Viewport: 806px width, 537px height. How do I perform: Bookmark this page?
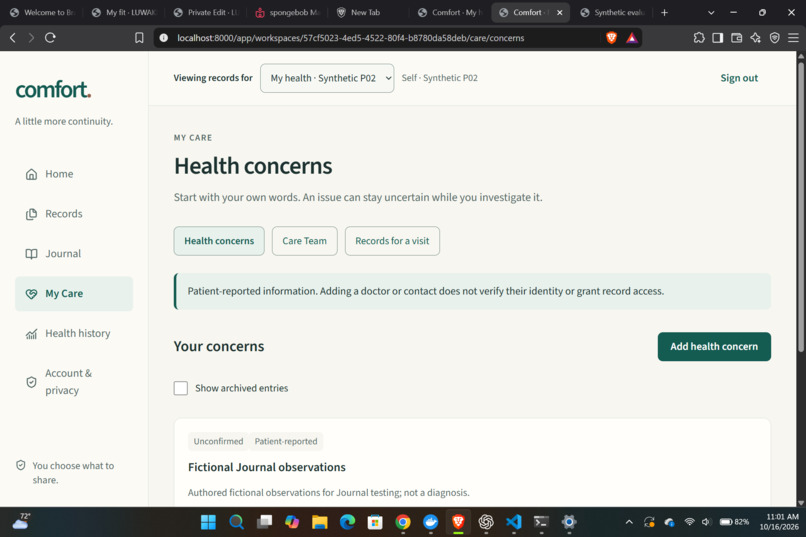point(139,38)
